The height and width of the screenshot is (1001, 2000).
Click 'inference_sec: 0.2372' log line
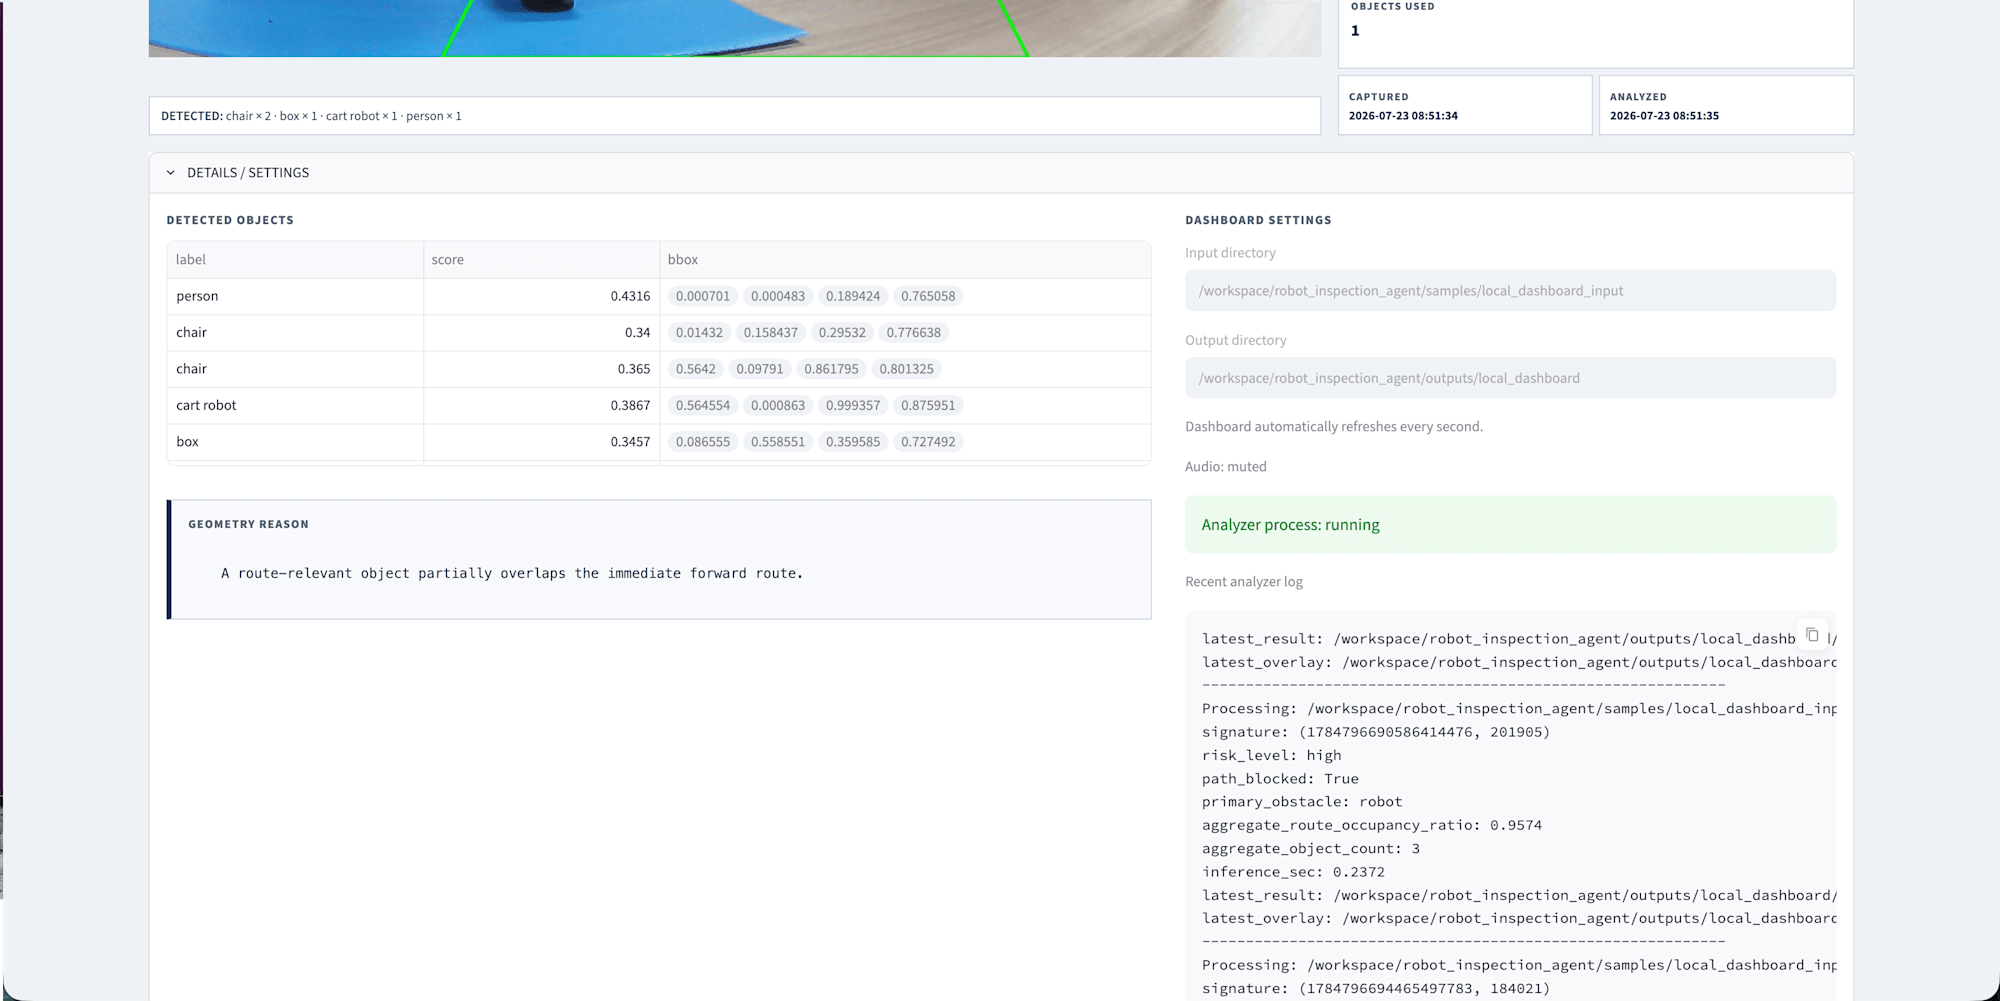pyautogui.click(x=1293, y=872)
